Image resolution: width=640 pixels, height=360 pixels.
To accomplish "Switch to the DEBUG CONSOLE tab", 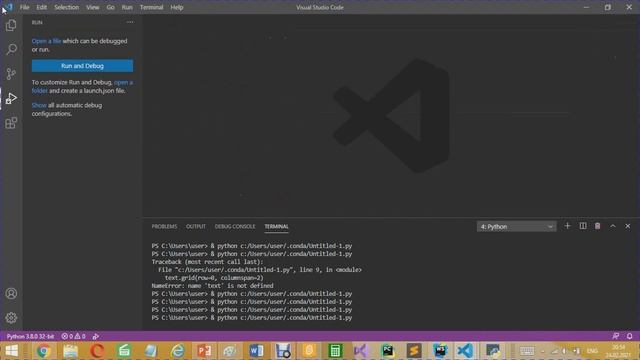I will pyautogui.click(x=235, y=227).
